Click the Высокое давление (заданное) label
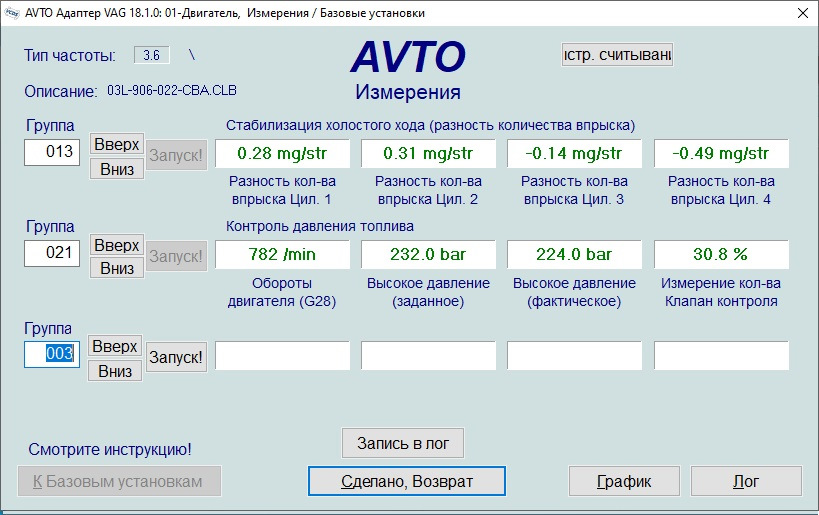This screenshot has width=819, height=515. click(428, 292)
